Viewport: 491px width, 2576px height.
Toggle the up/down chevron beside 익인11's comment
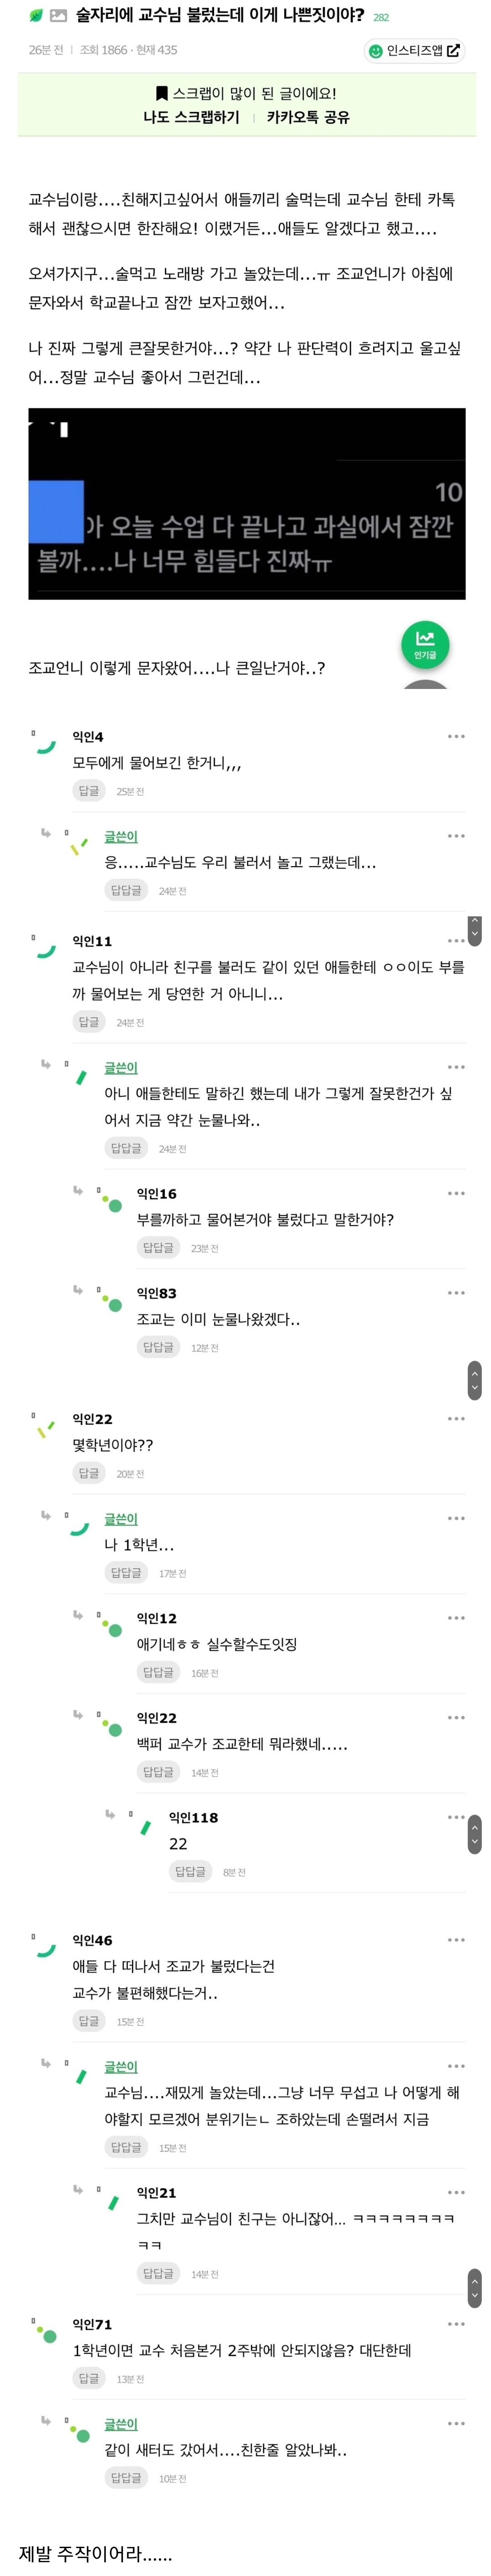tap(475, 930)
